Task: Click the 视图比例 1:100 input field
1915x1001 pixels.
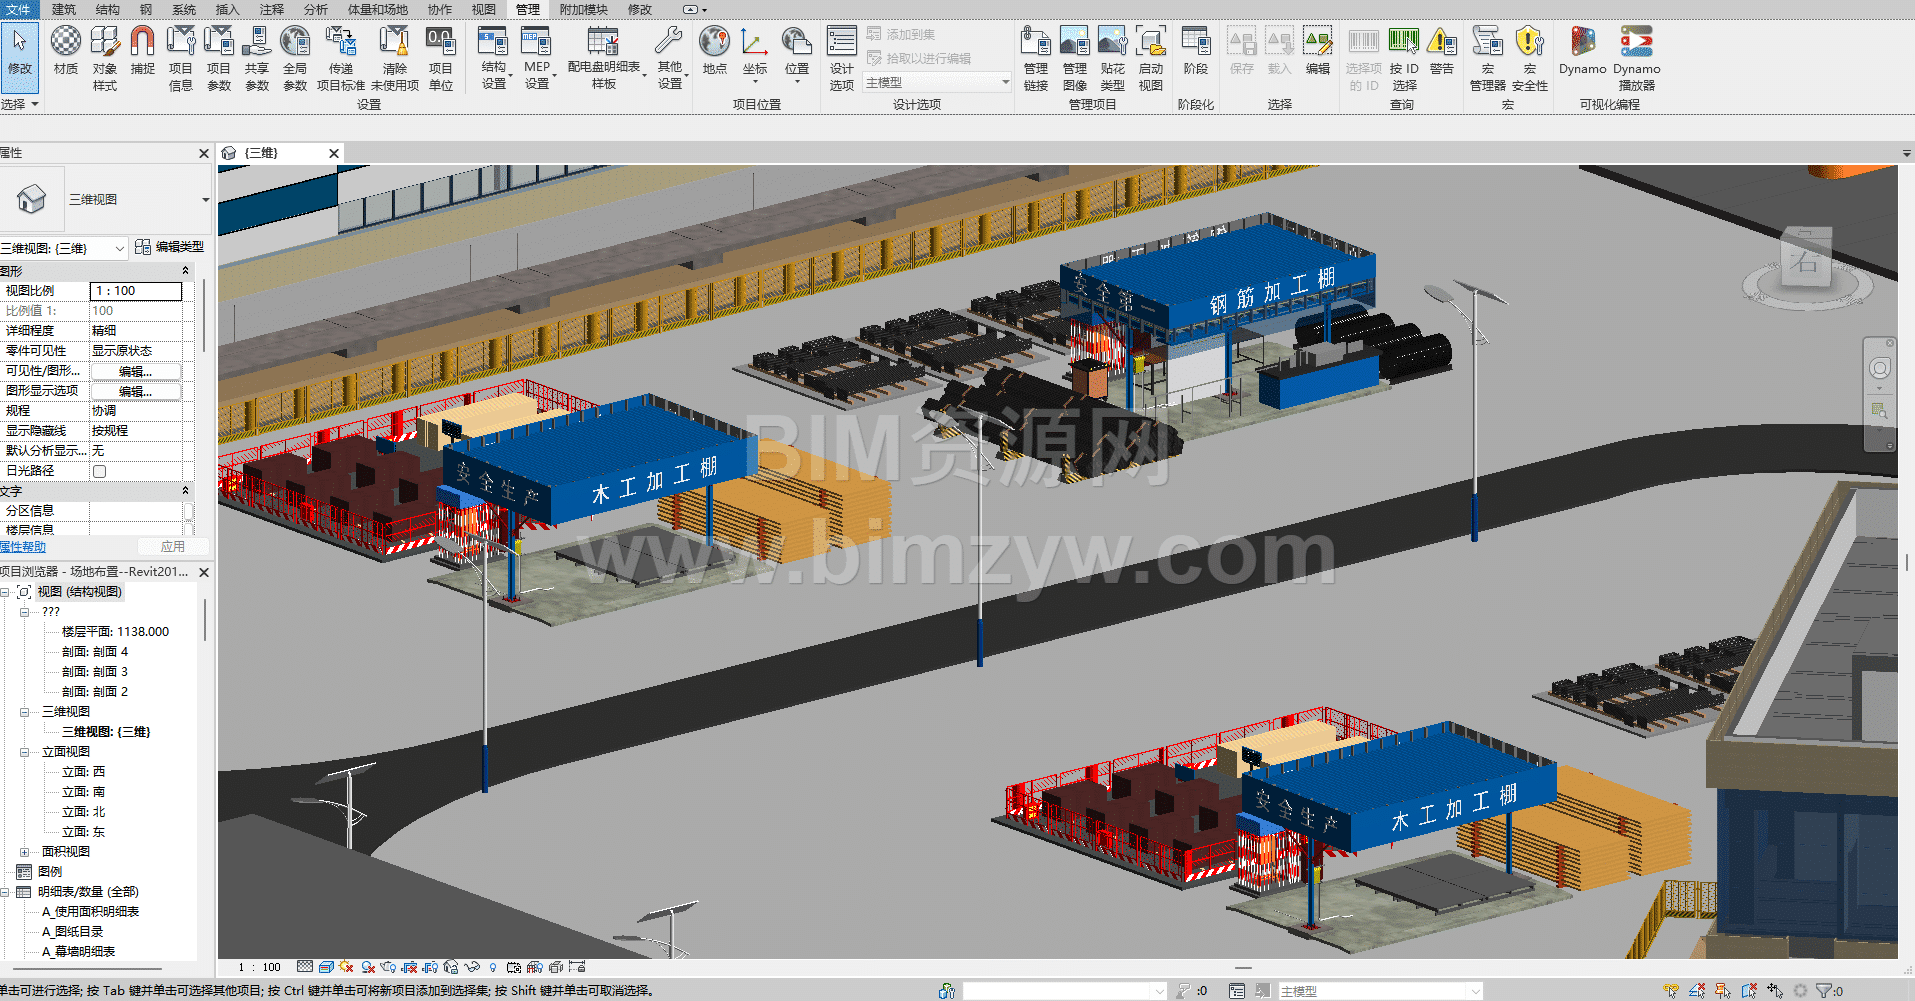Action: point(136,291)
